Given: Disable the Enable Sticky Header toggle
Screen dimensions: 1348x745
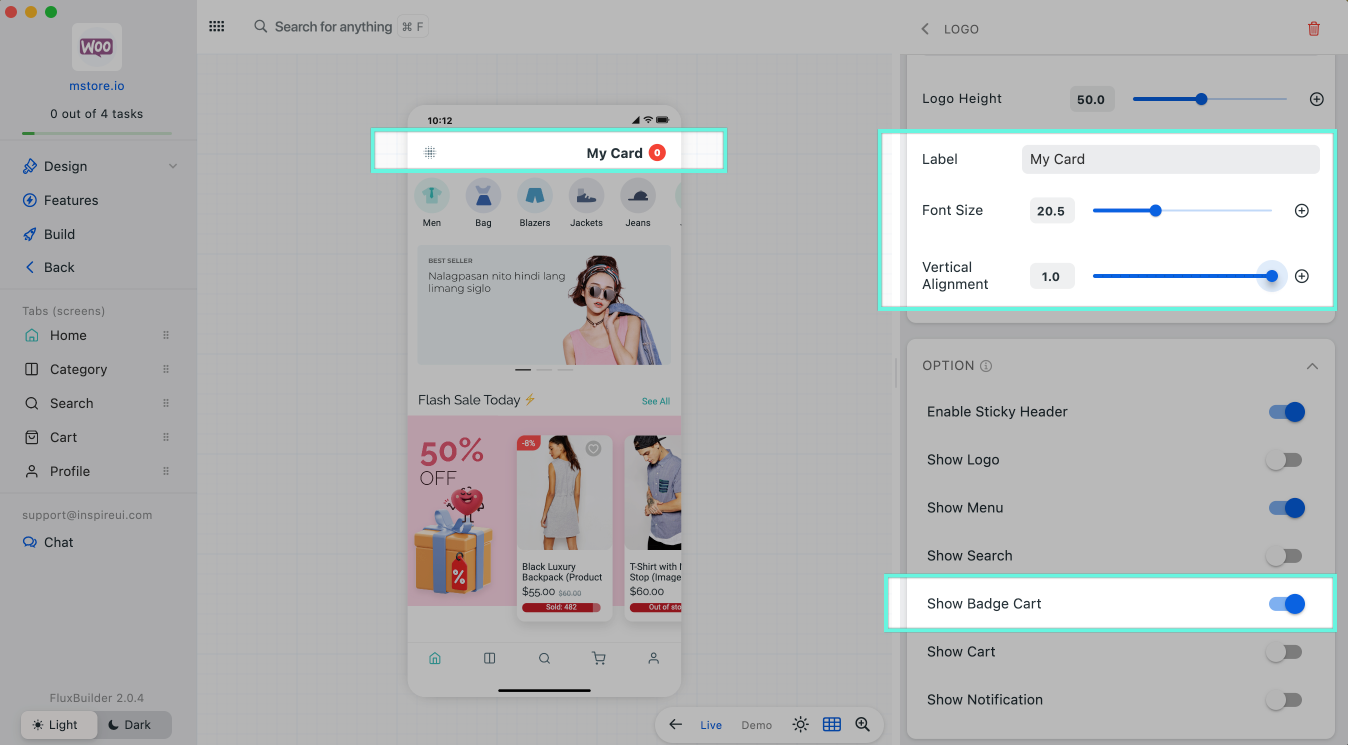Looking at the screenshot, I should [x=1286, y=412].
